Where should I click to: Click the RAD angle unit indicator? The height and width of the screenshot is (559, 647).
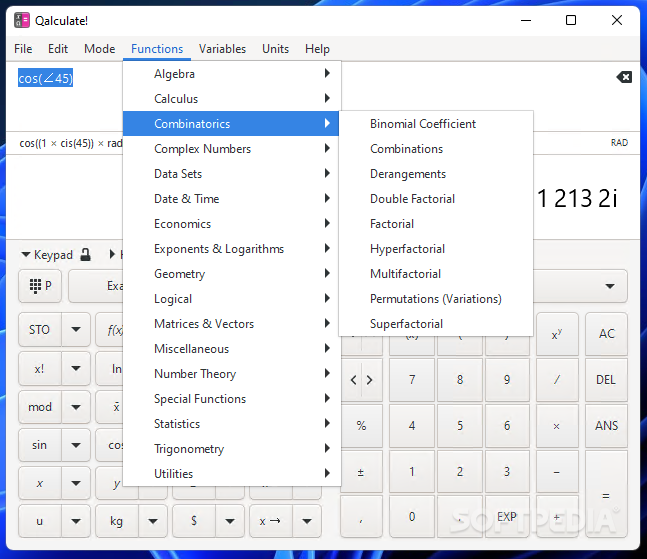pos(619,143)
